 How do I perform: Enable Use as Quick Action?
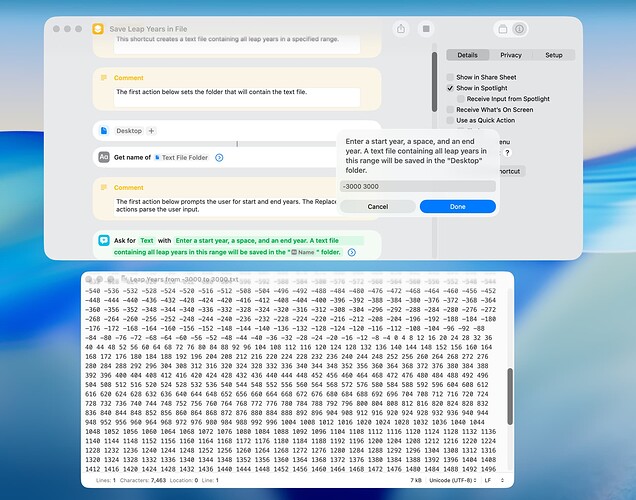(x=450, y=120)
